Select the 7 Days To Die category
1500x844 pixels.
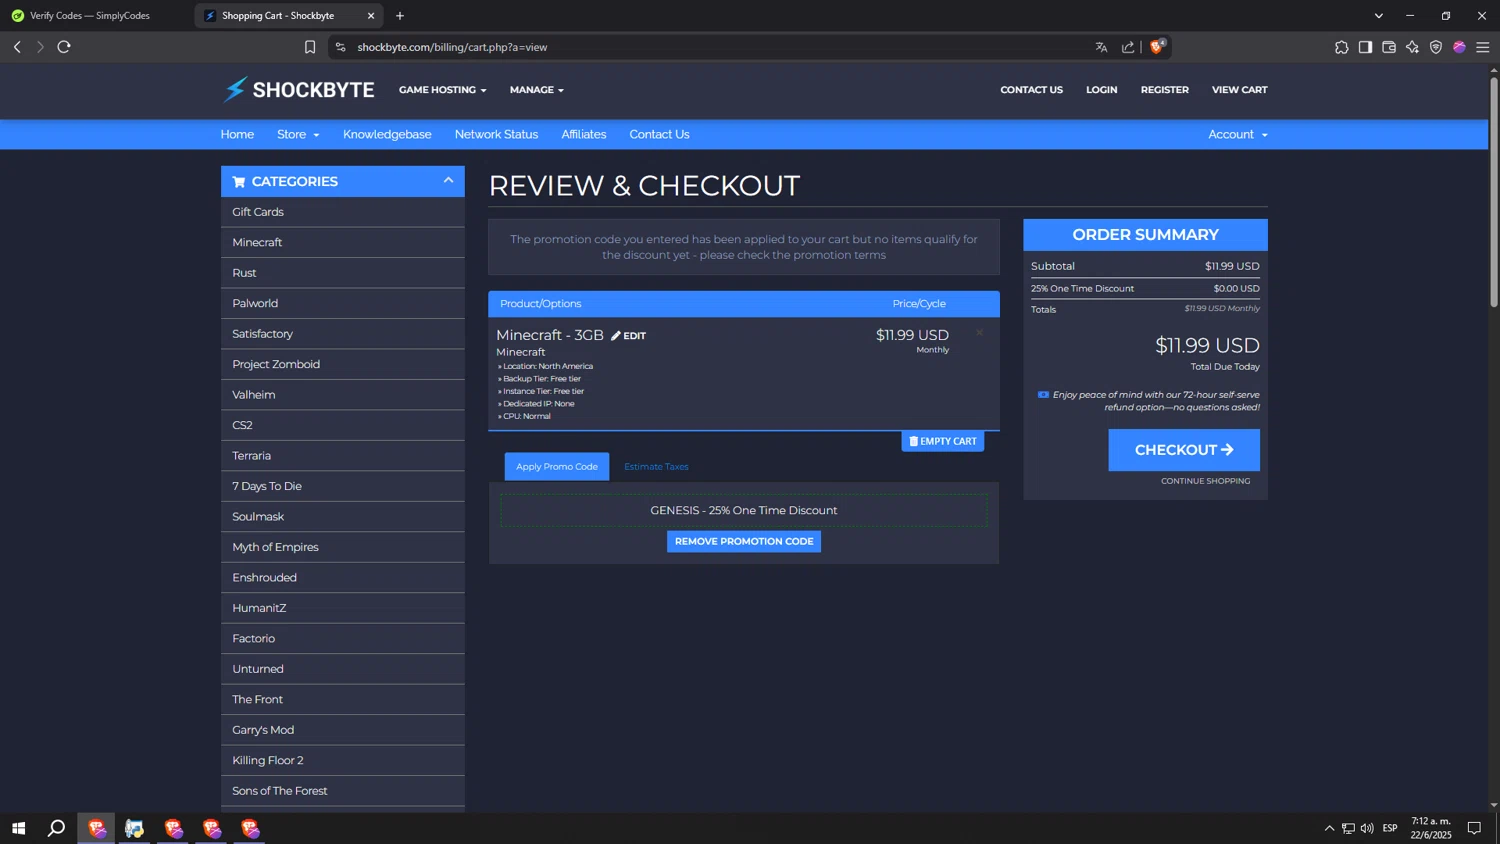pyautogui.click(x=343, y=486)
